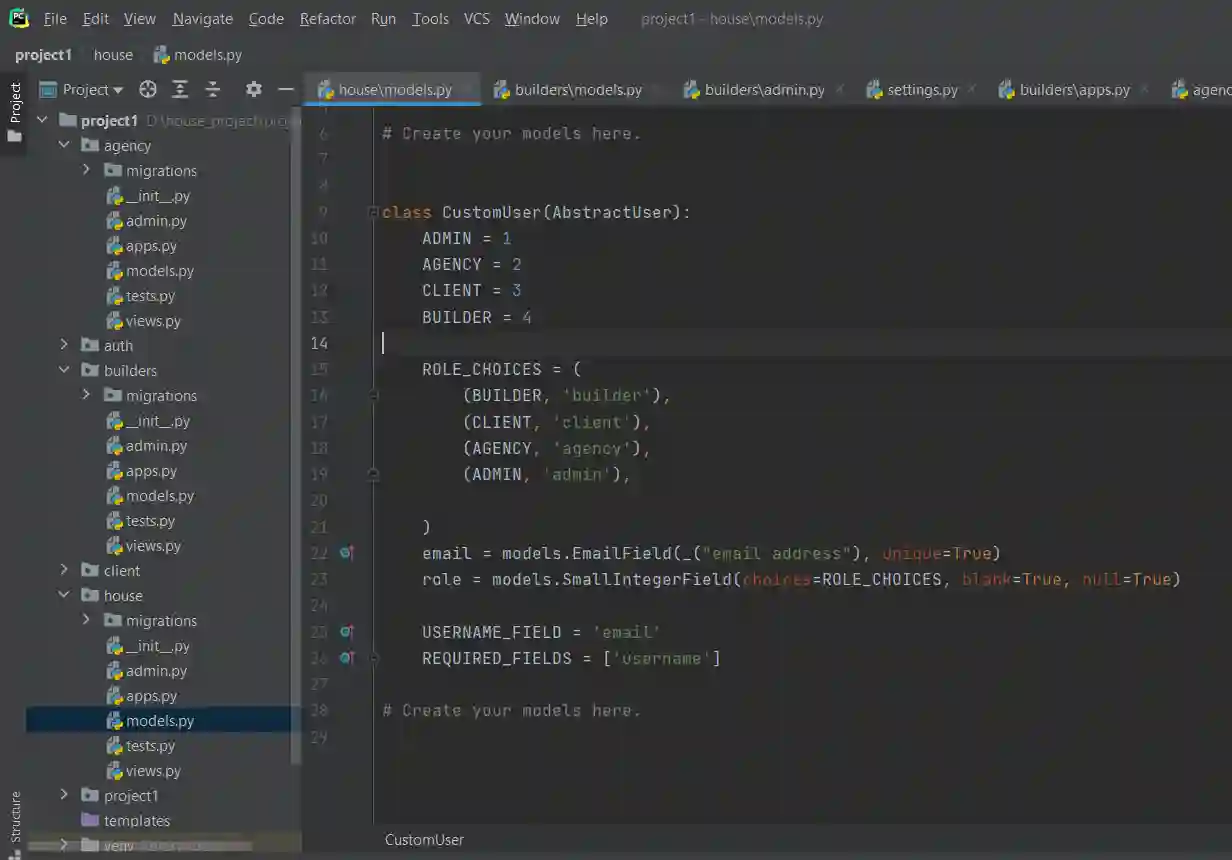
Task: Collapse the agency folder in project tree
Action: [x=65, y=145]
